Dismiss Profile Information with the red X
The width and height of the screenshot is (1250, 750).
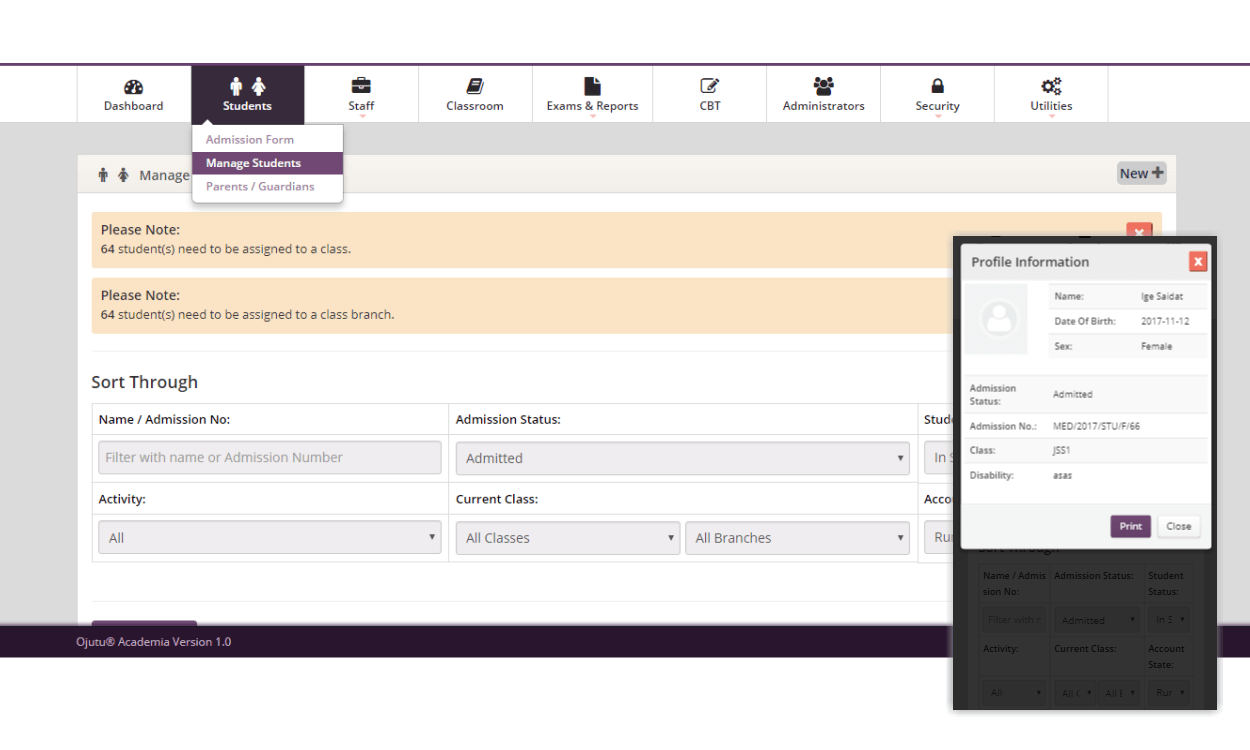coord(1197,262)
